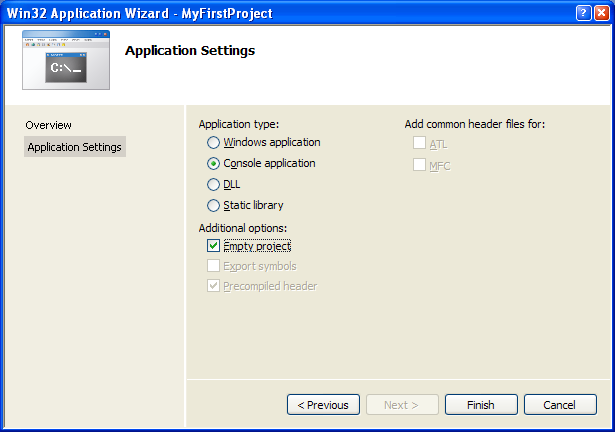The height and width of the screenshot is (432, 615).
Task: Choose the DLL application type
Action: click(213, 184)
